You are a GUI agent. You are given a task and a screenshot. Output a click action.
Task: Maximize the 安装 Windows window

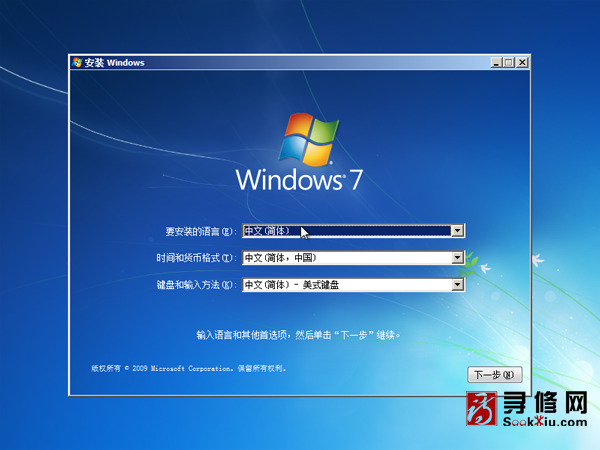click(509, 62)
